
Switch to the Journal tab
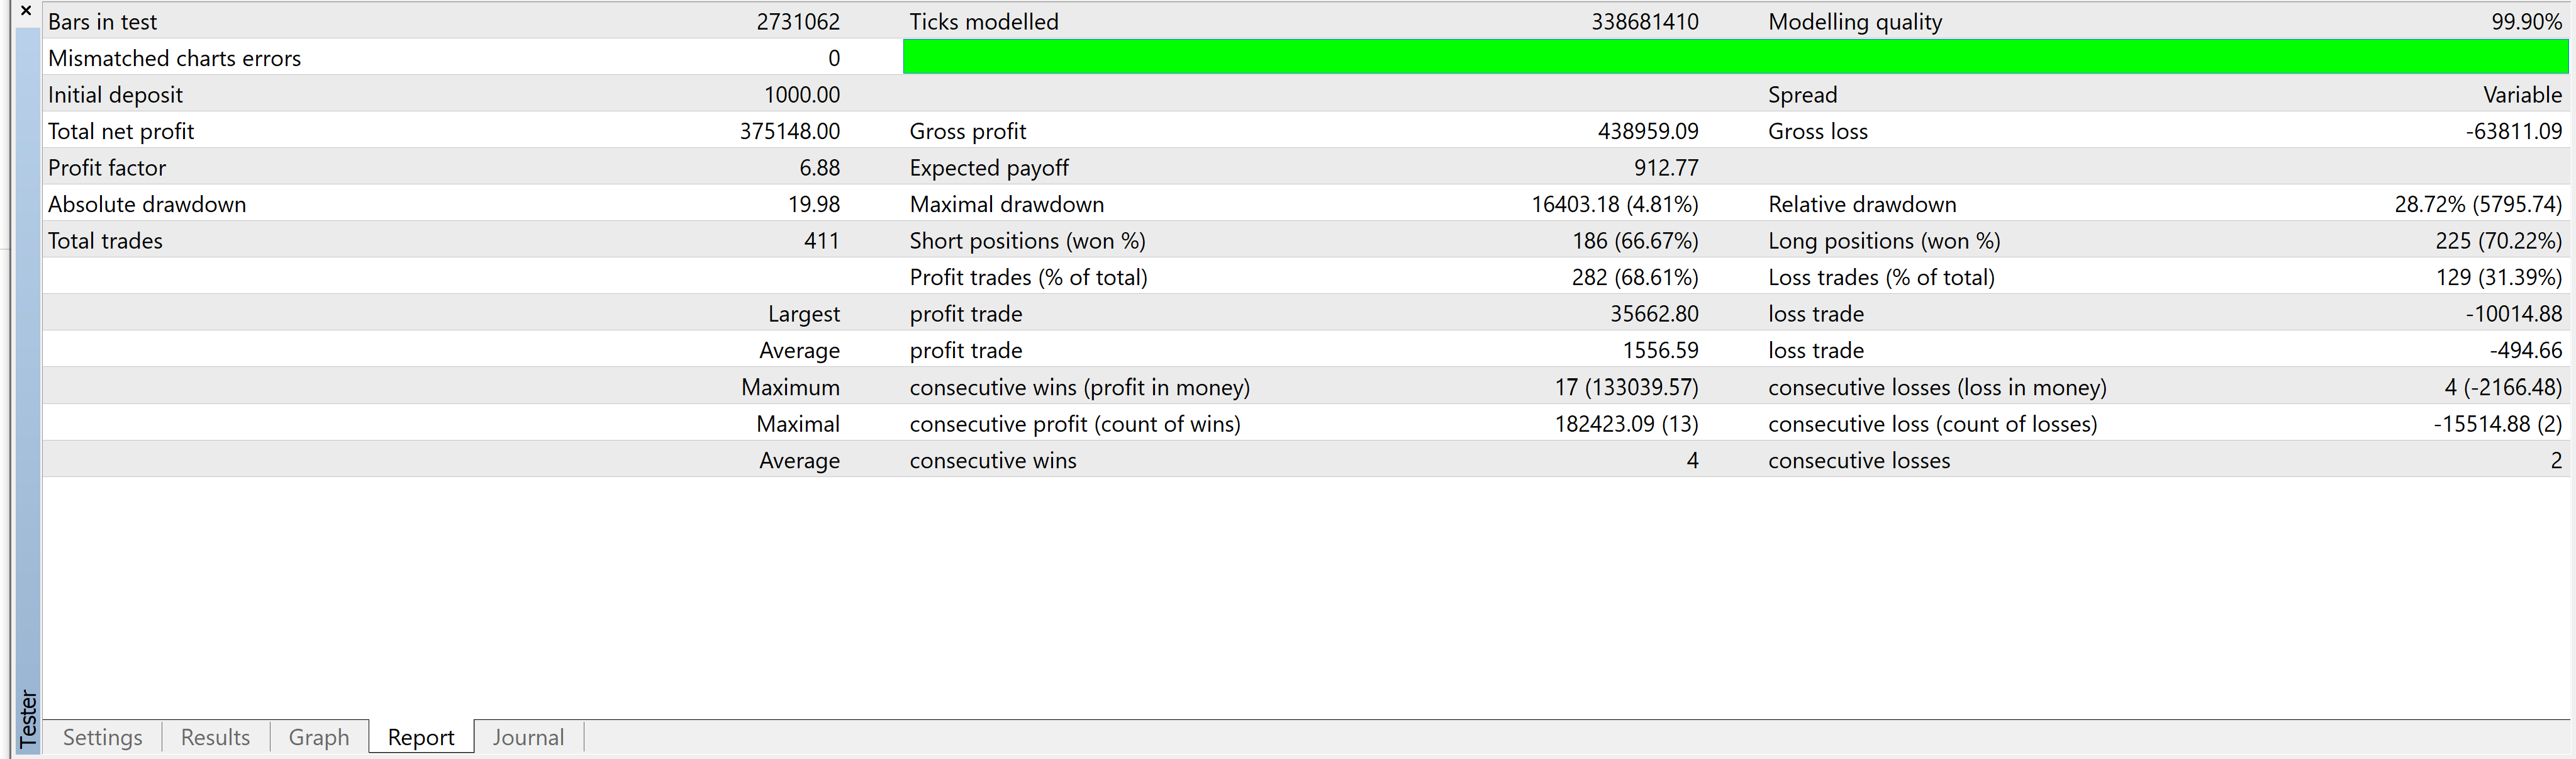[528, 737]
